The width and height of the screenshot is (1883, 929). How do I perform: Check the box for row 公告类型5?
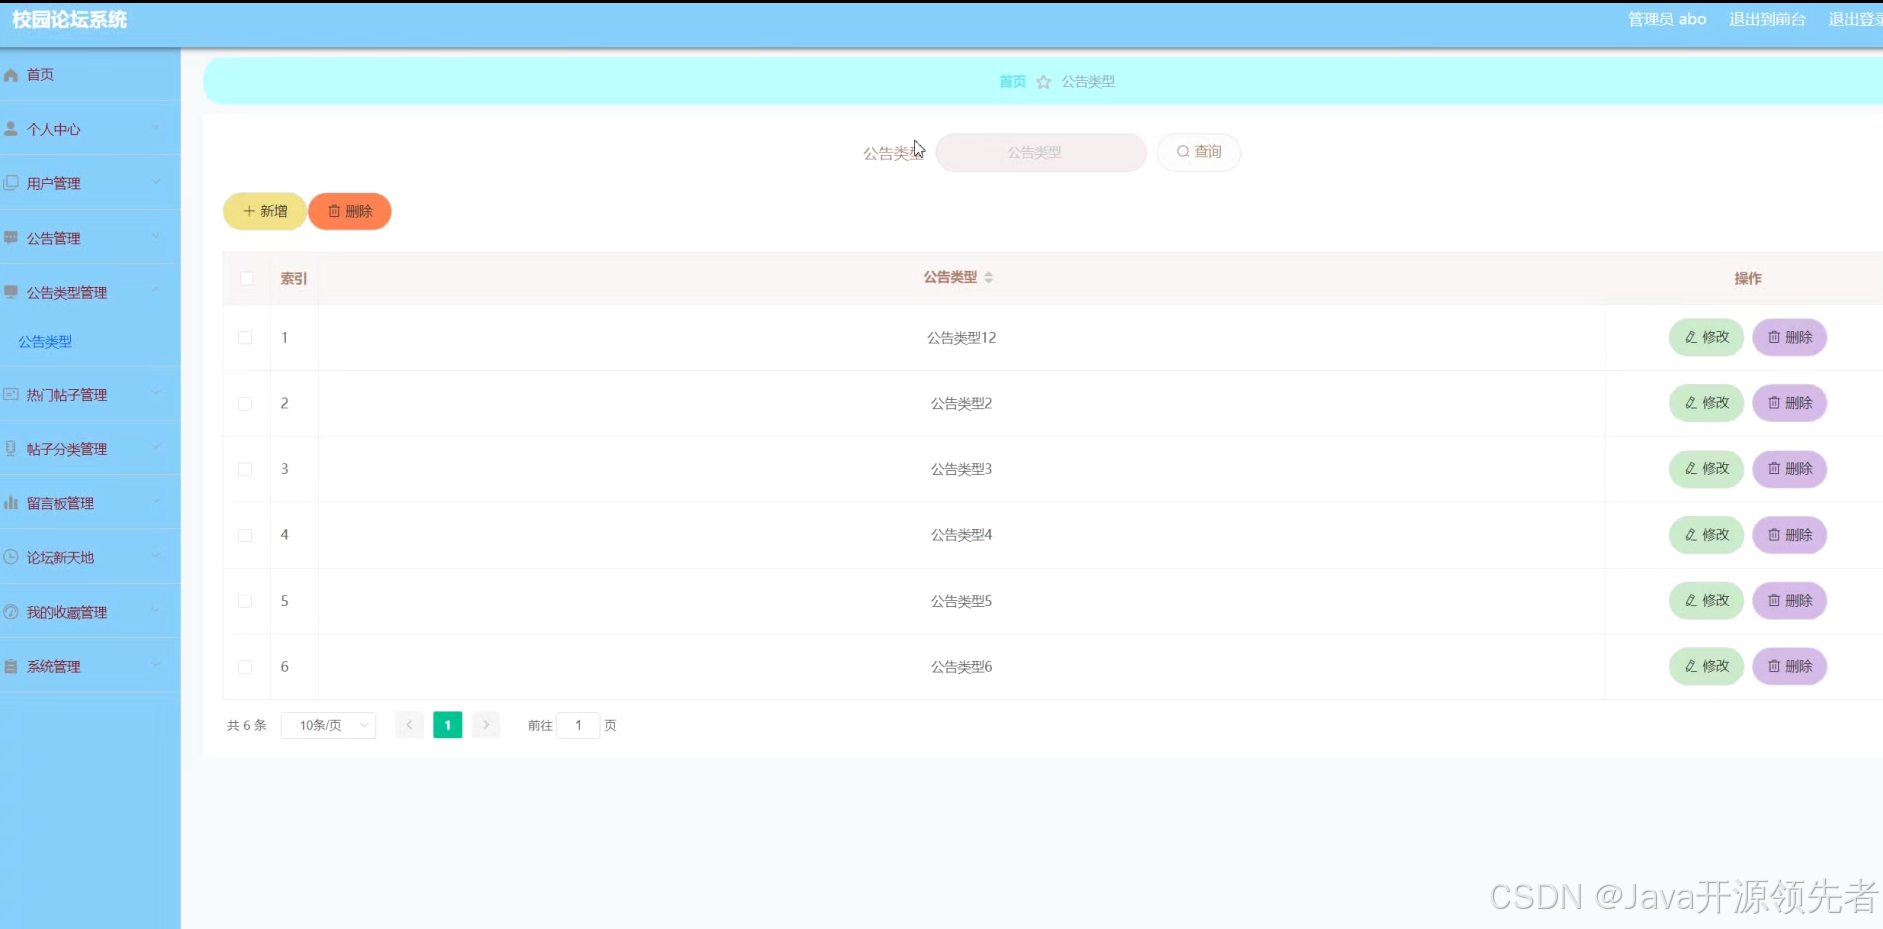tap(245, 601)
